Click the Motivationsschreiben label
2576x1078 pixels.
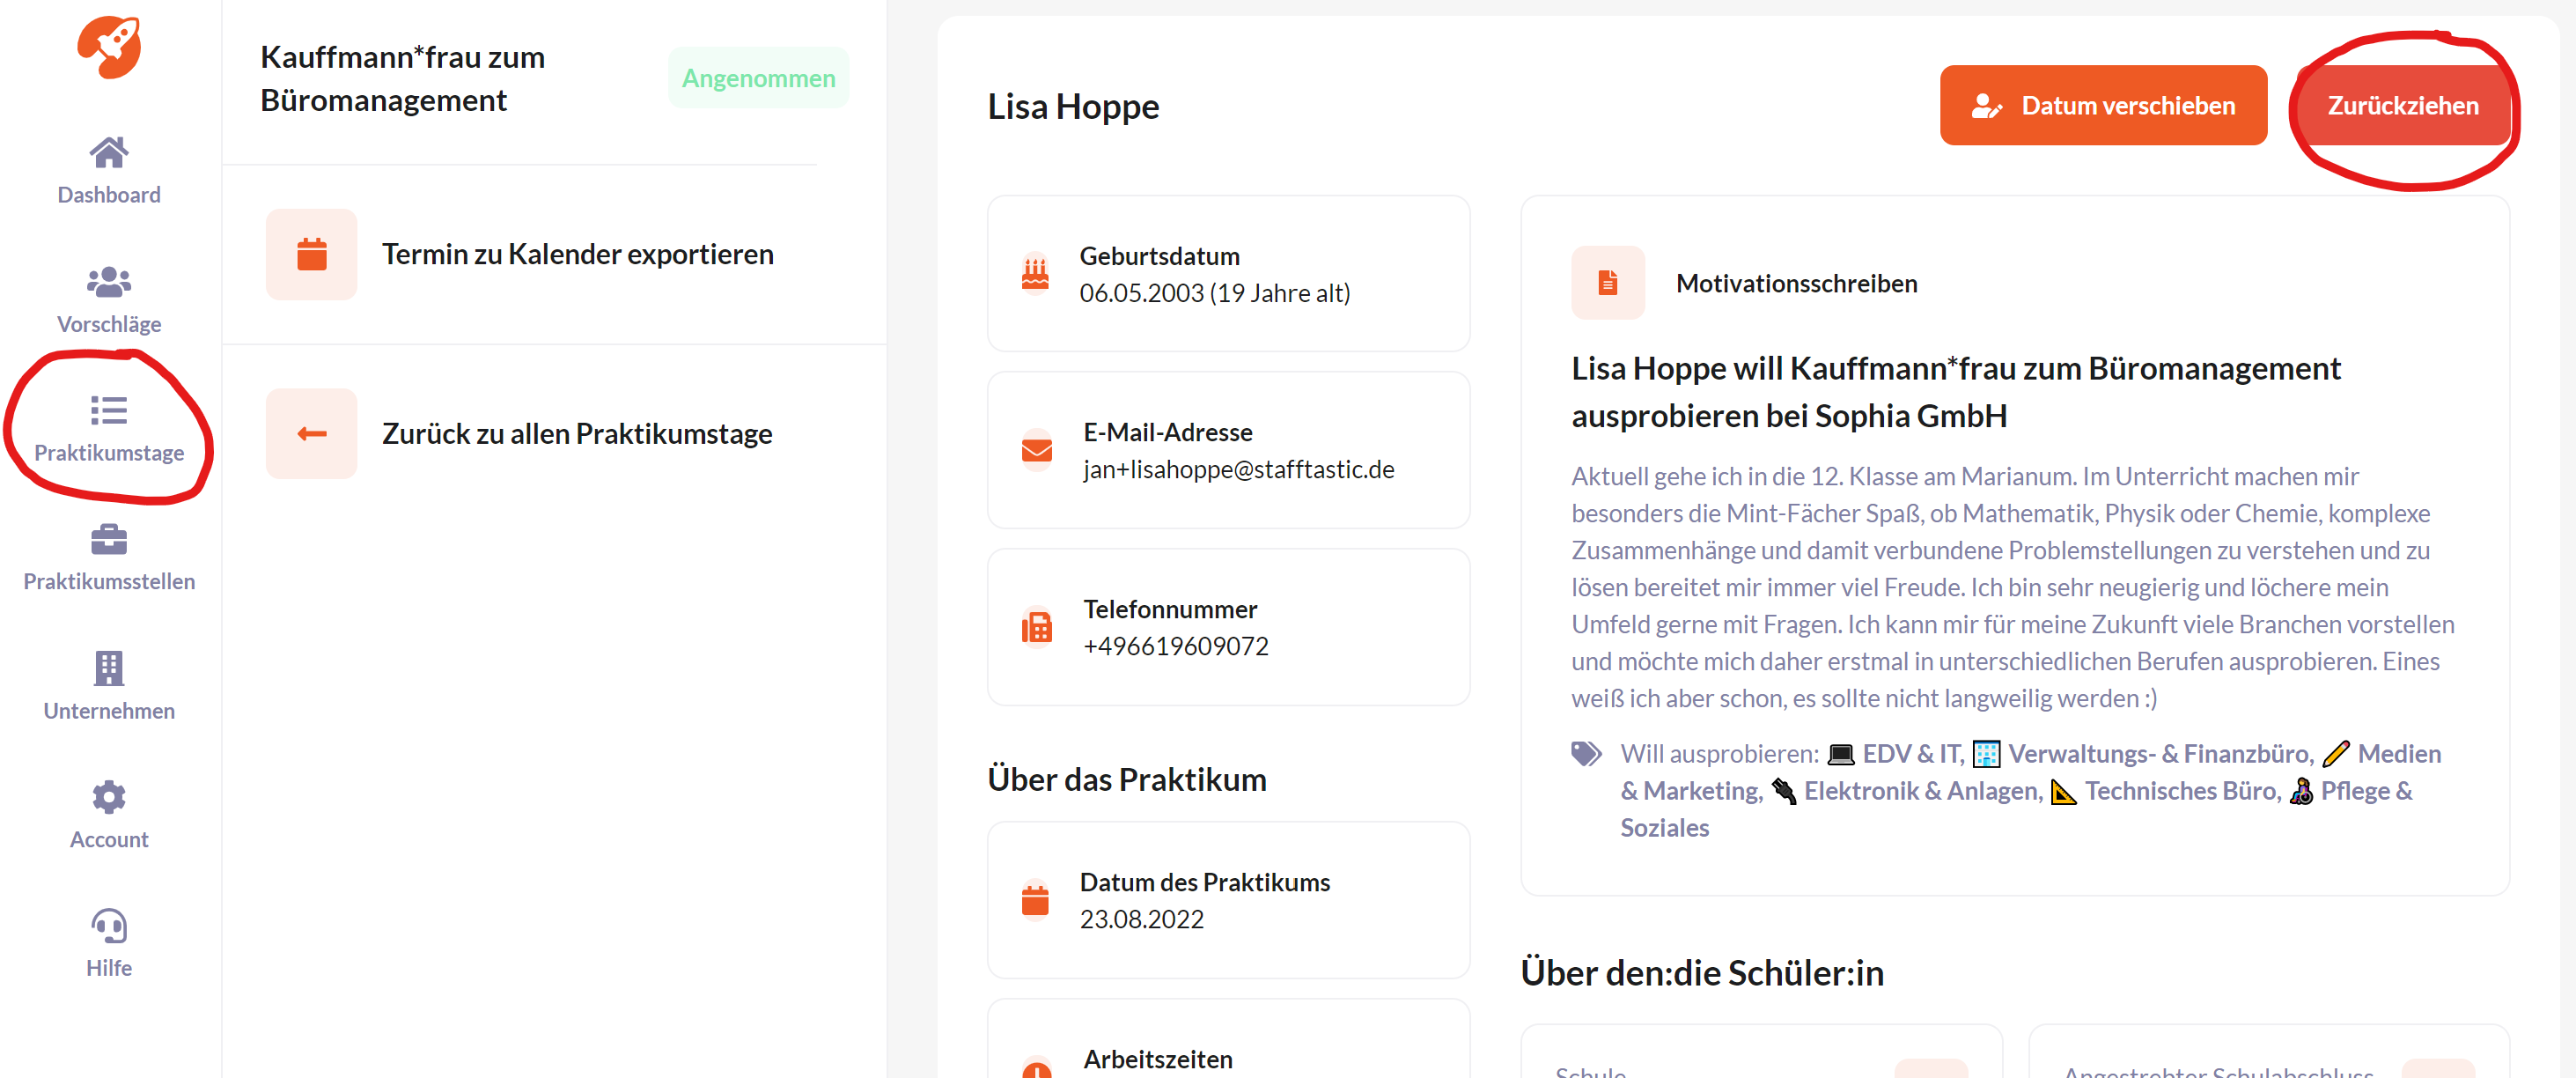click(1796, 283)
